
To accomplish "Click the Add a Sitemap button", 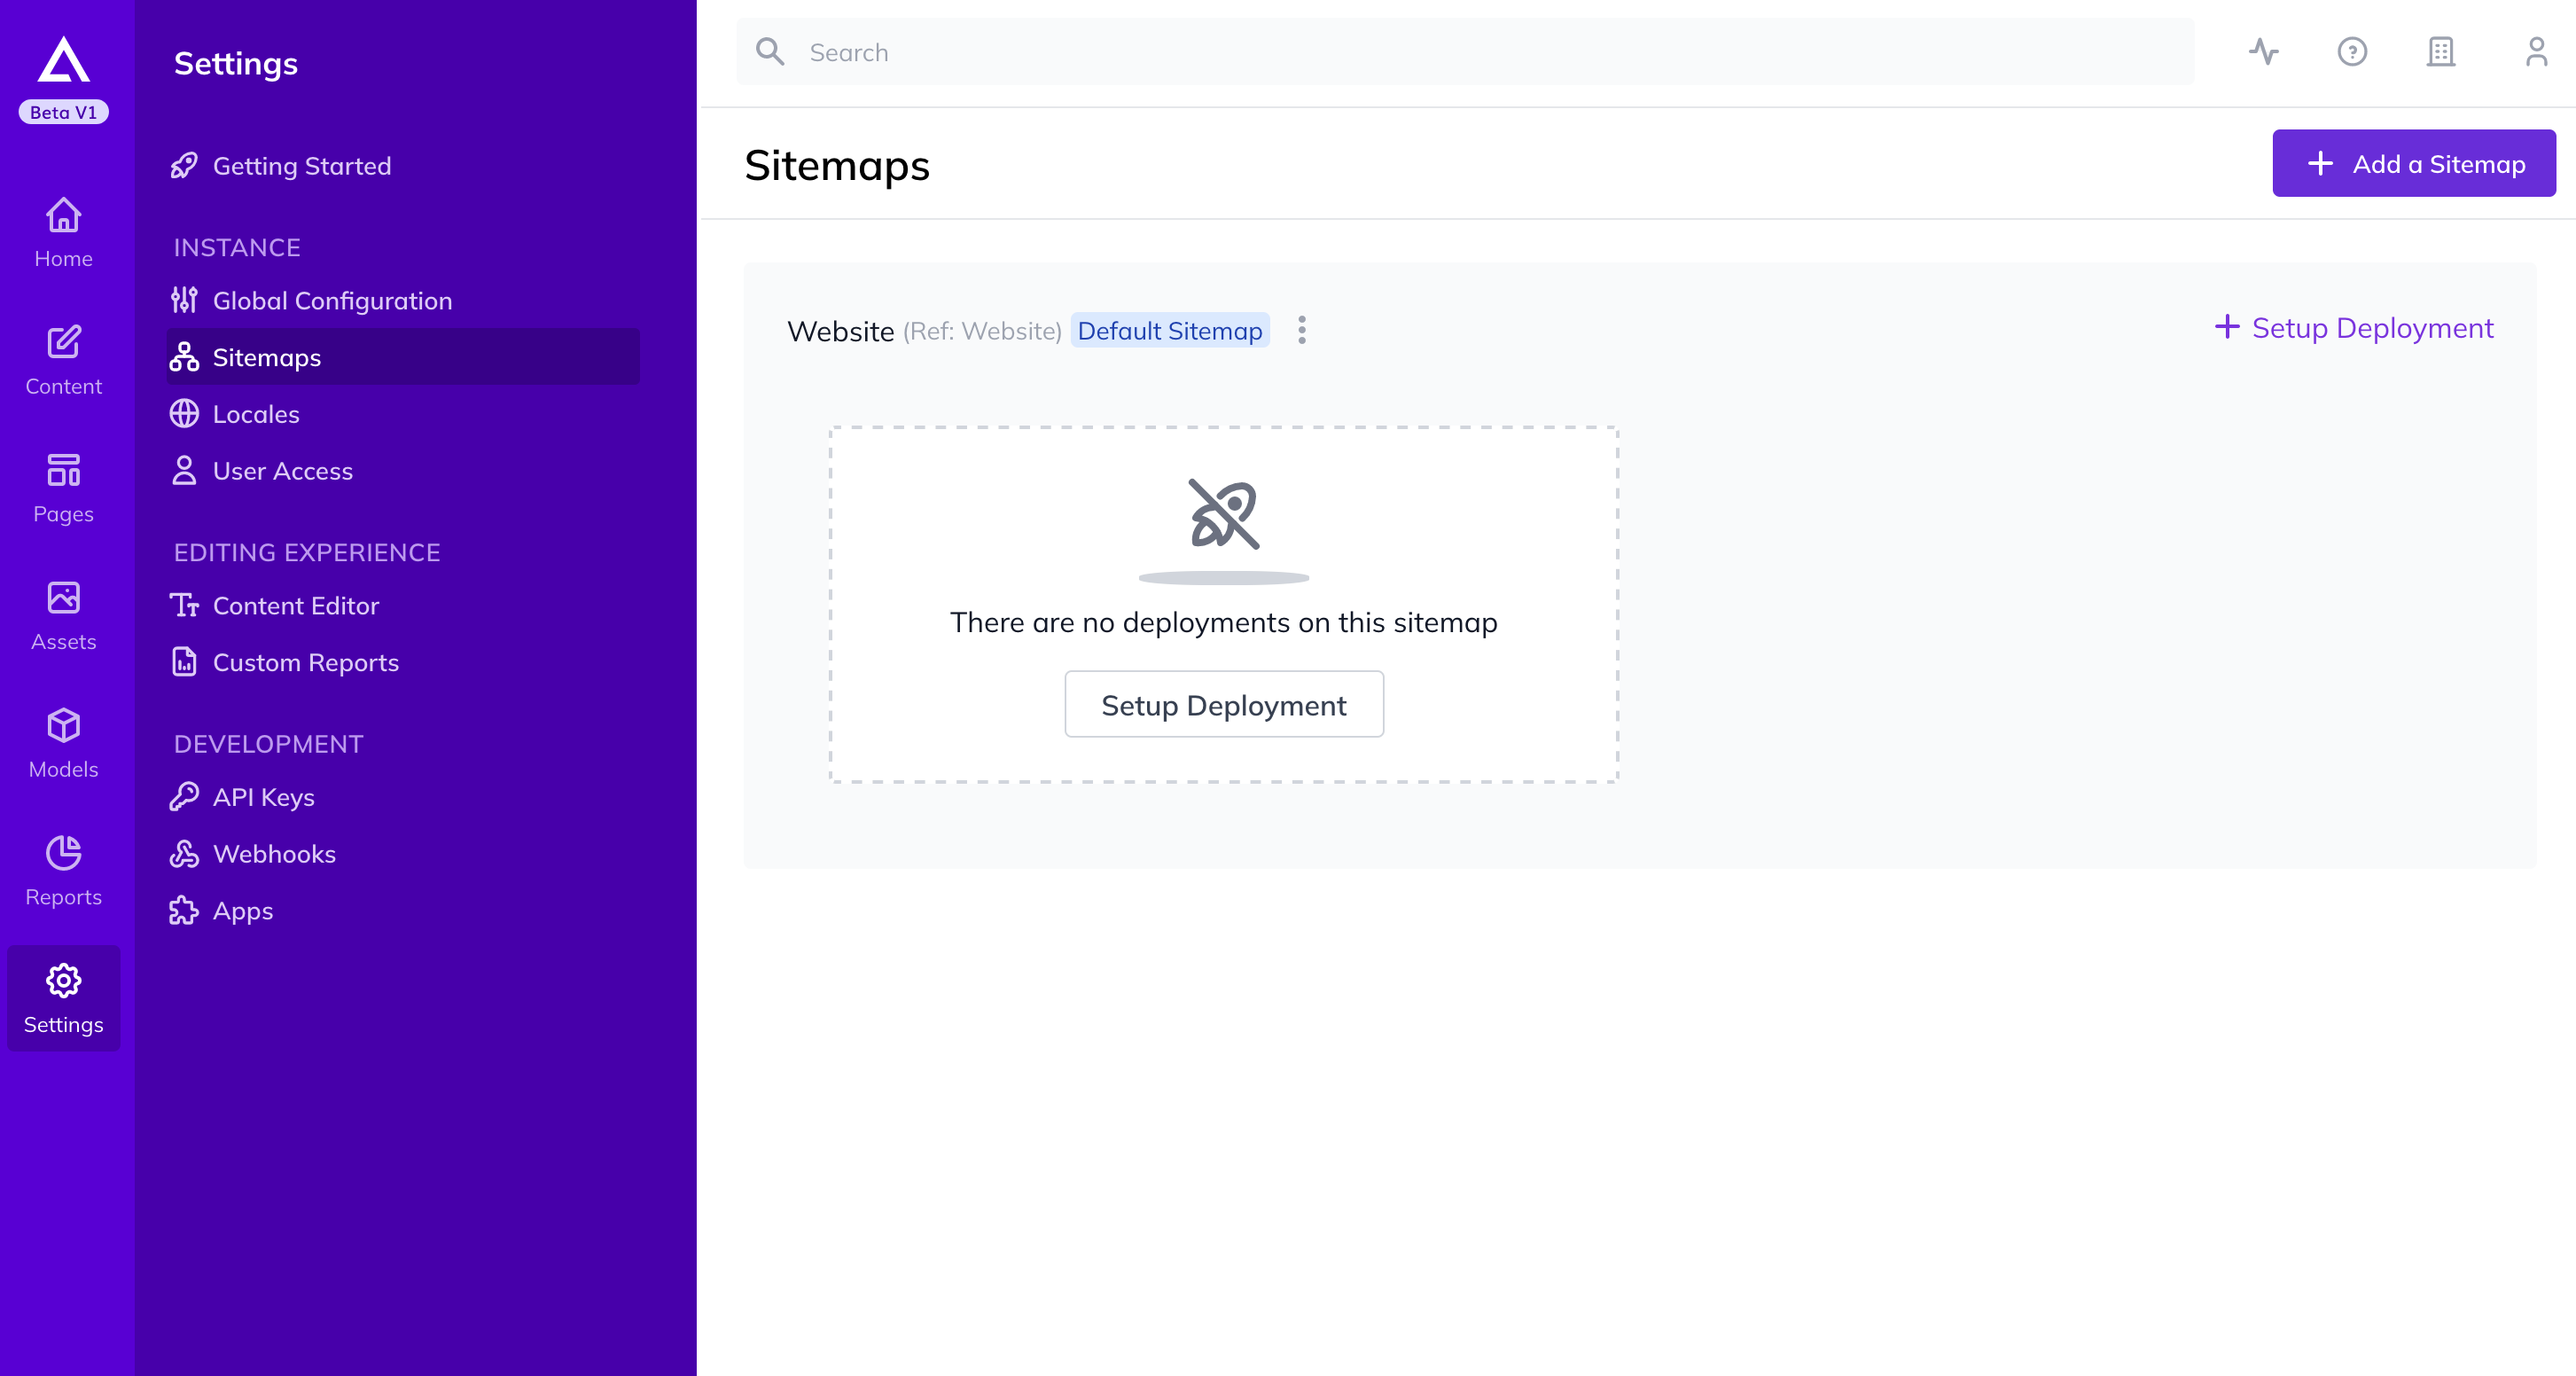I will [2414, 163].
